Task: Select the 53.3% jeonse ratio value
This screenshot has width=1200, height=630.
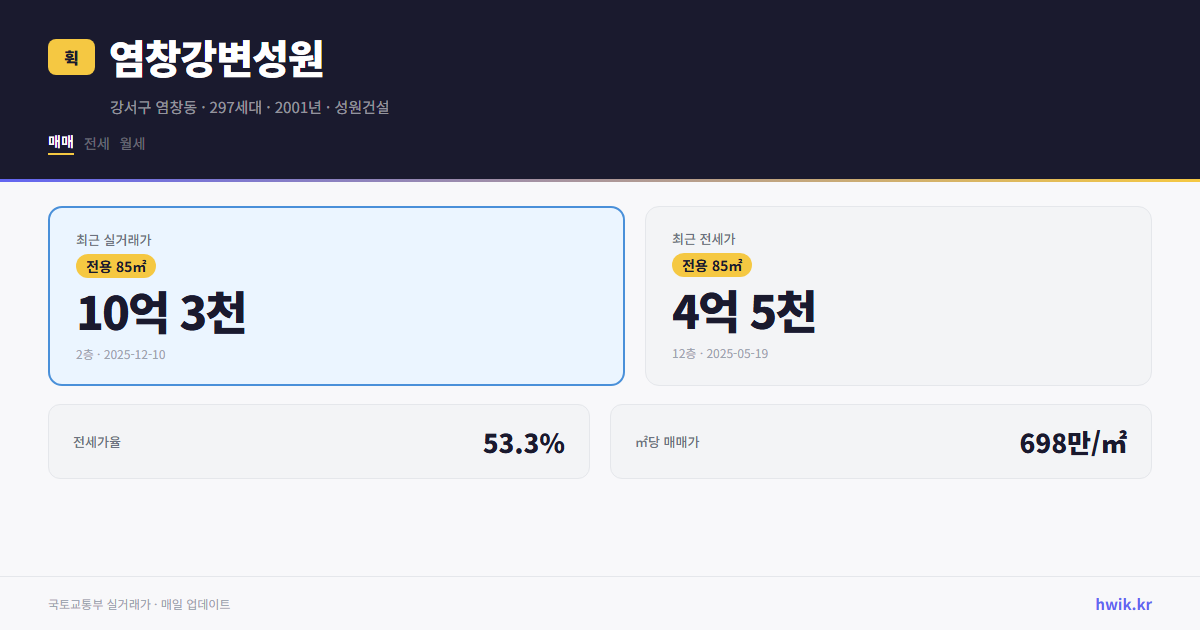Action: [x=524, y=441]
